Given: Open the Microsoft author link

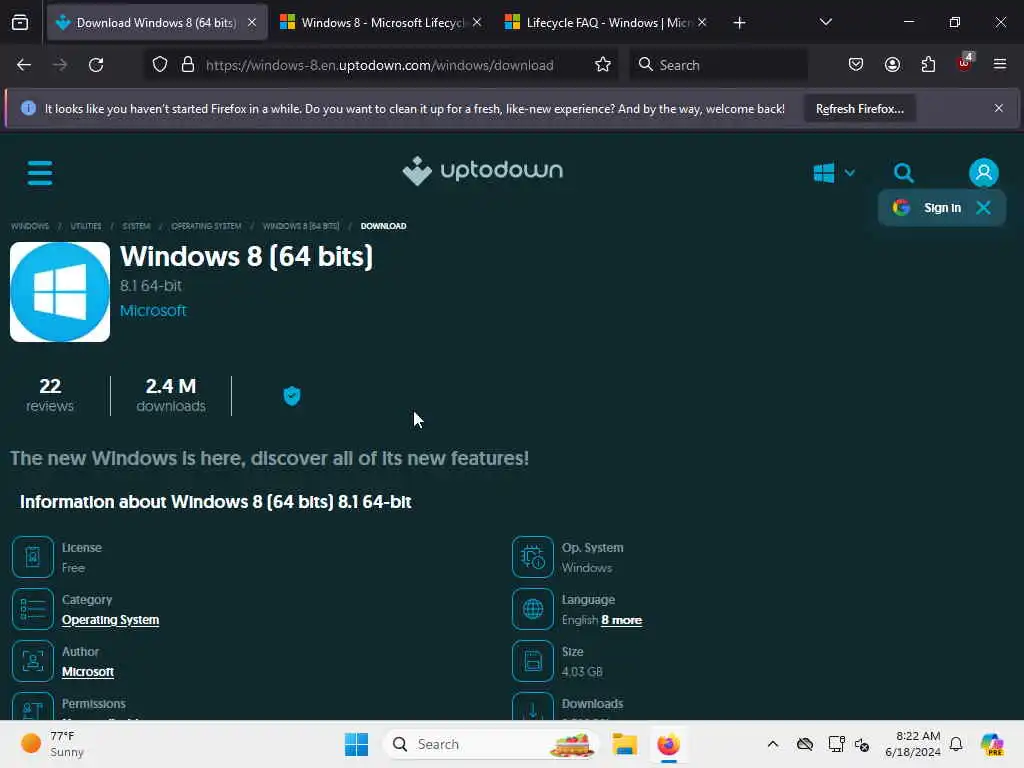Looking at the screenshot, I should click(x=88, y=672).
